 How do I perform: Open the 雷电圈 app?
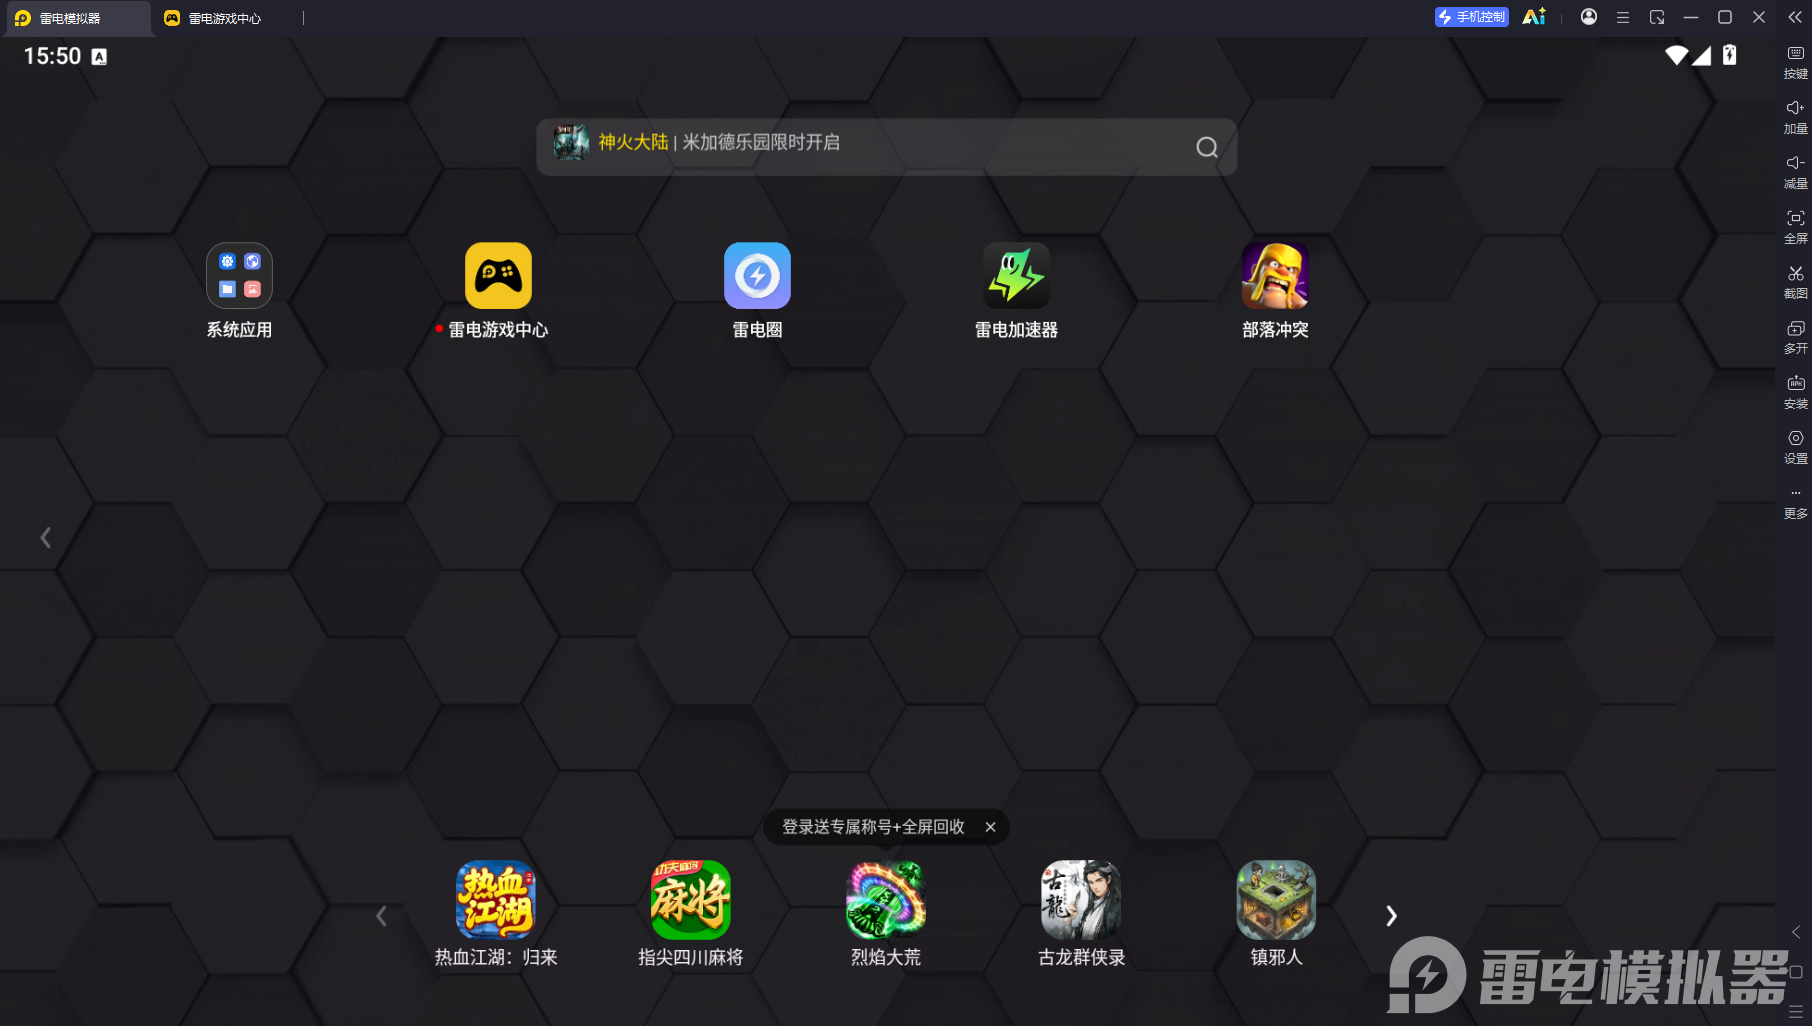(x=757, y=276)
